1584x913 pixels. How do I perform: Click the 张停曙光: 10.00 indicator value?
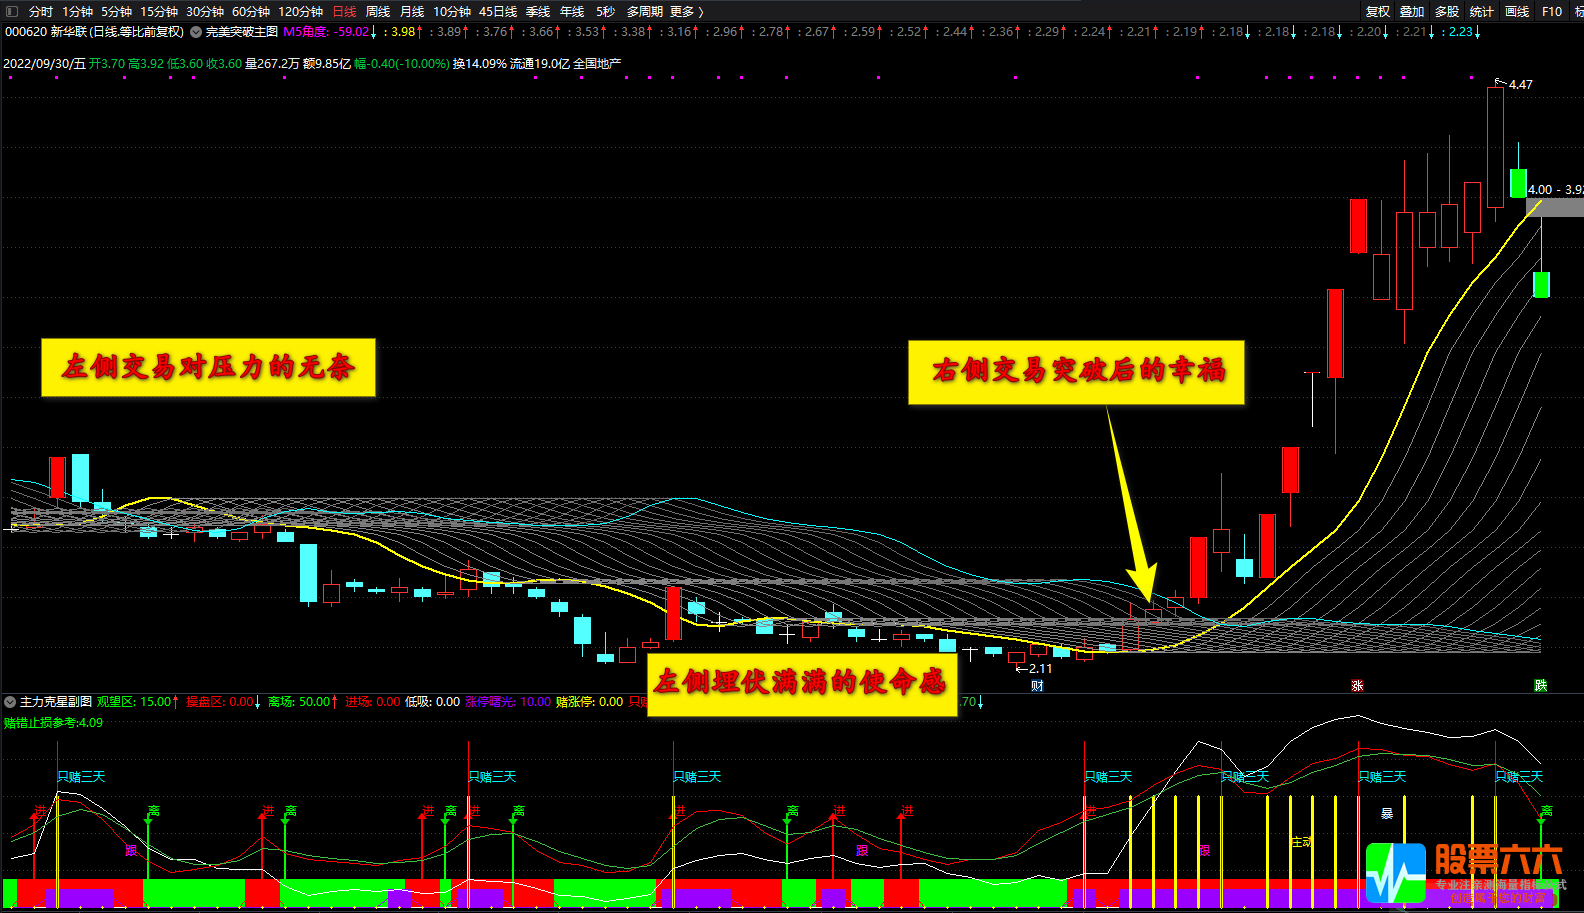click(x=508, y=702)
